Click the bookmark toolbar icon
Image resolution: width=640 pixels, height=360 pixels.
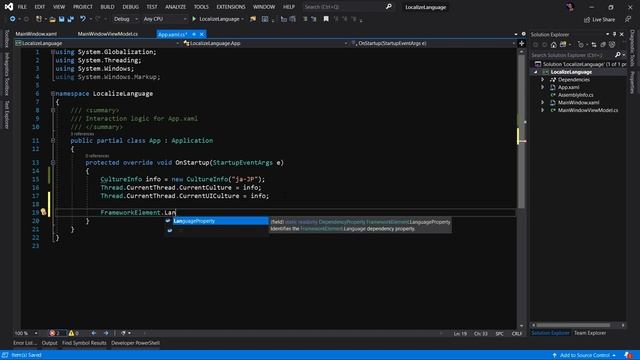pyautogui.click(x=326, y=19)
